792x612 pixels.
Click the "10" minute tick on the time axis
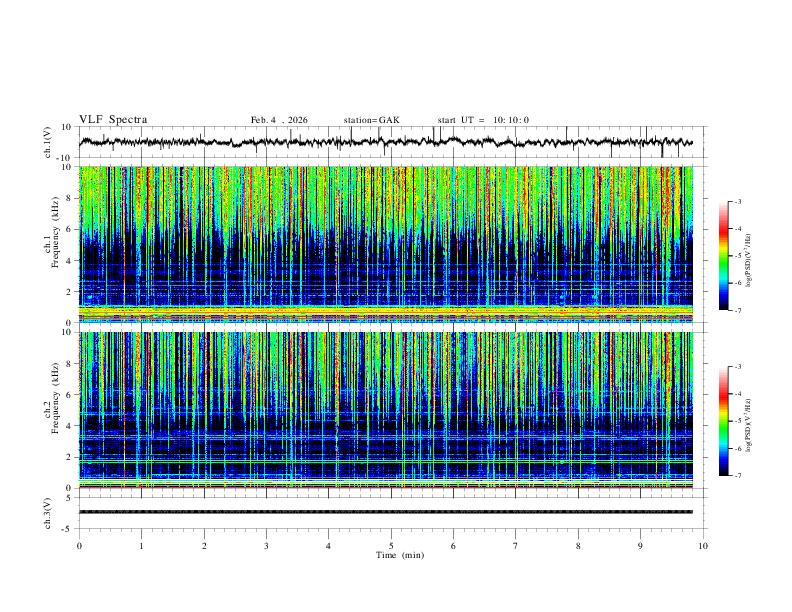pos(703,546)
